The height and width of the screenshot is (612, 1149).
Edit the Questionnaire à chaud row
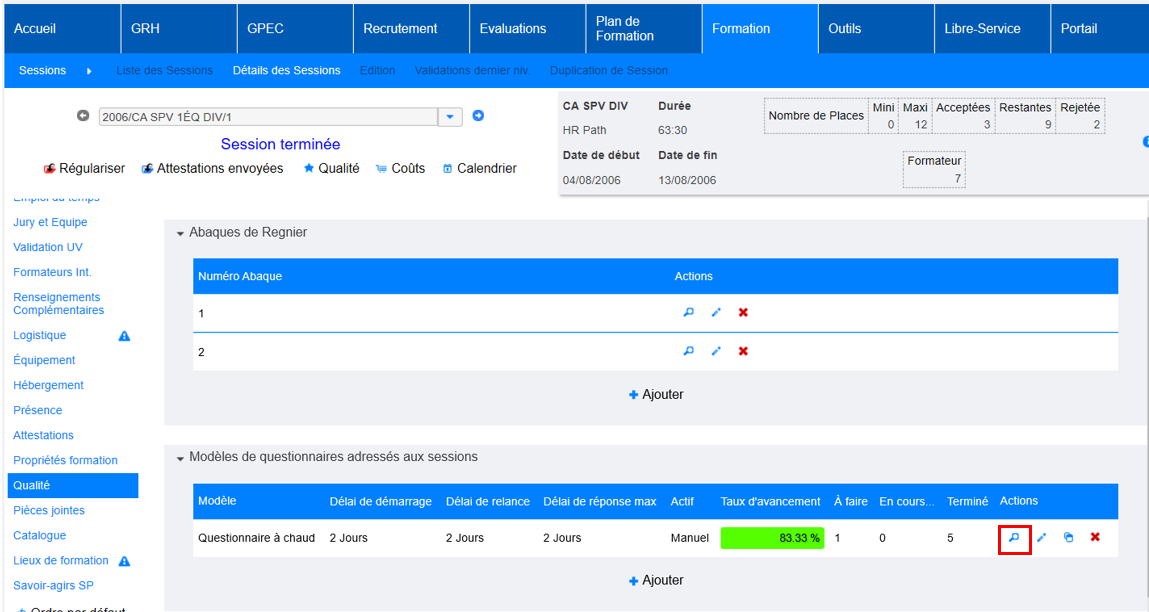pyautogui.click(x=1041, y=538)
